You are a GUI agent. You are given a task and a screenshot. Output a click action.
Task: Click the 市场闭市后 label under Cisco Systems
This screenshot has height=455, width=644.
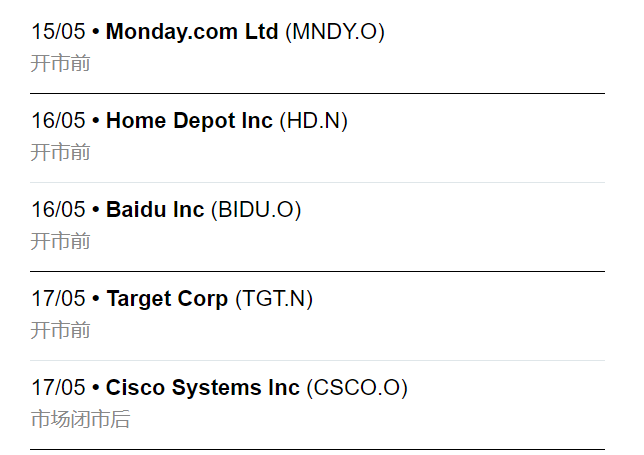(80, 419)
